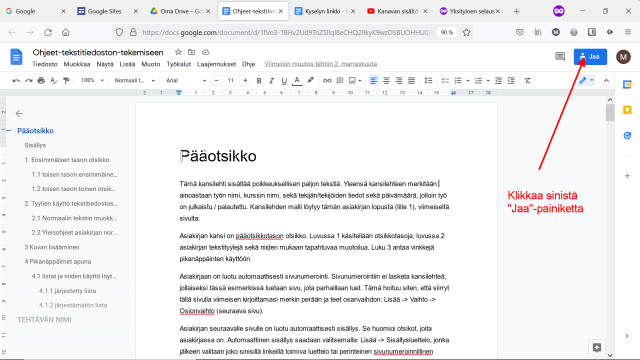640x360 pixels.
Task: Click the checklist icon
Action: 445,81
